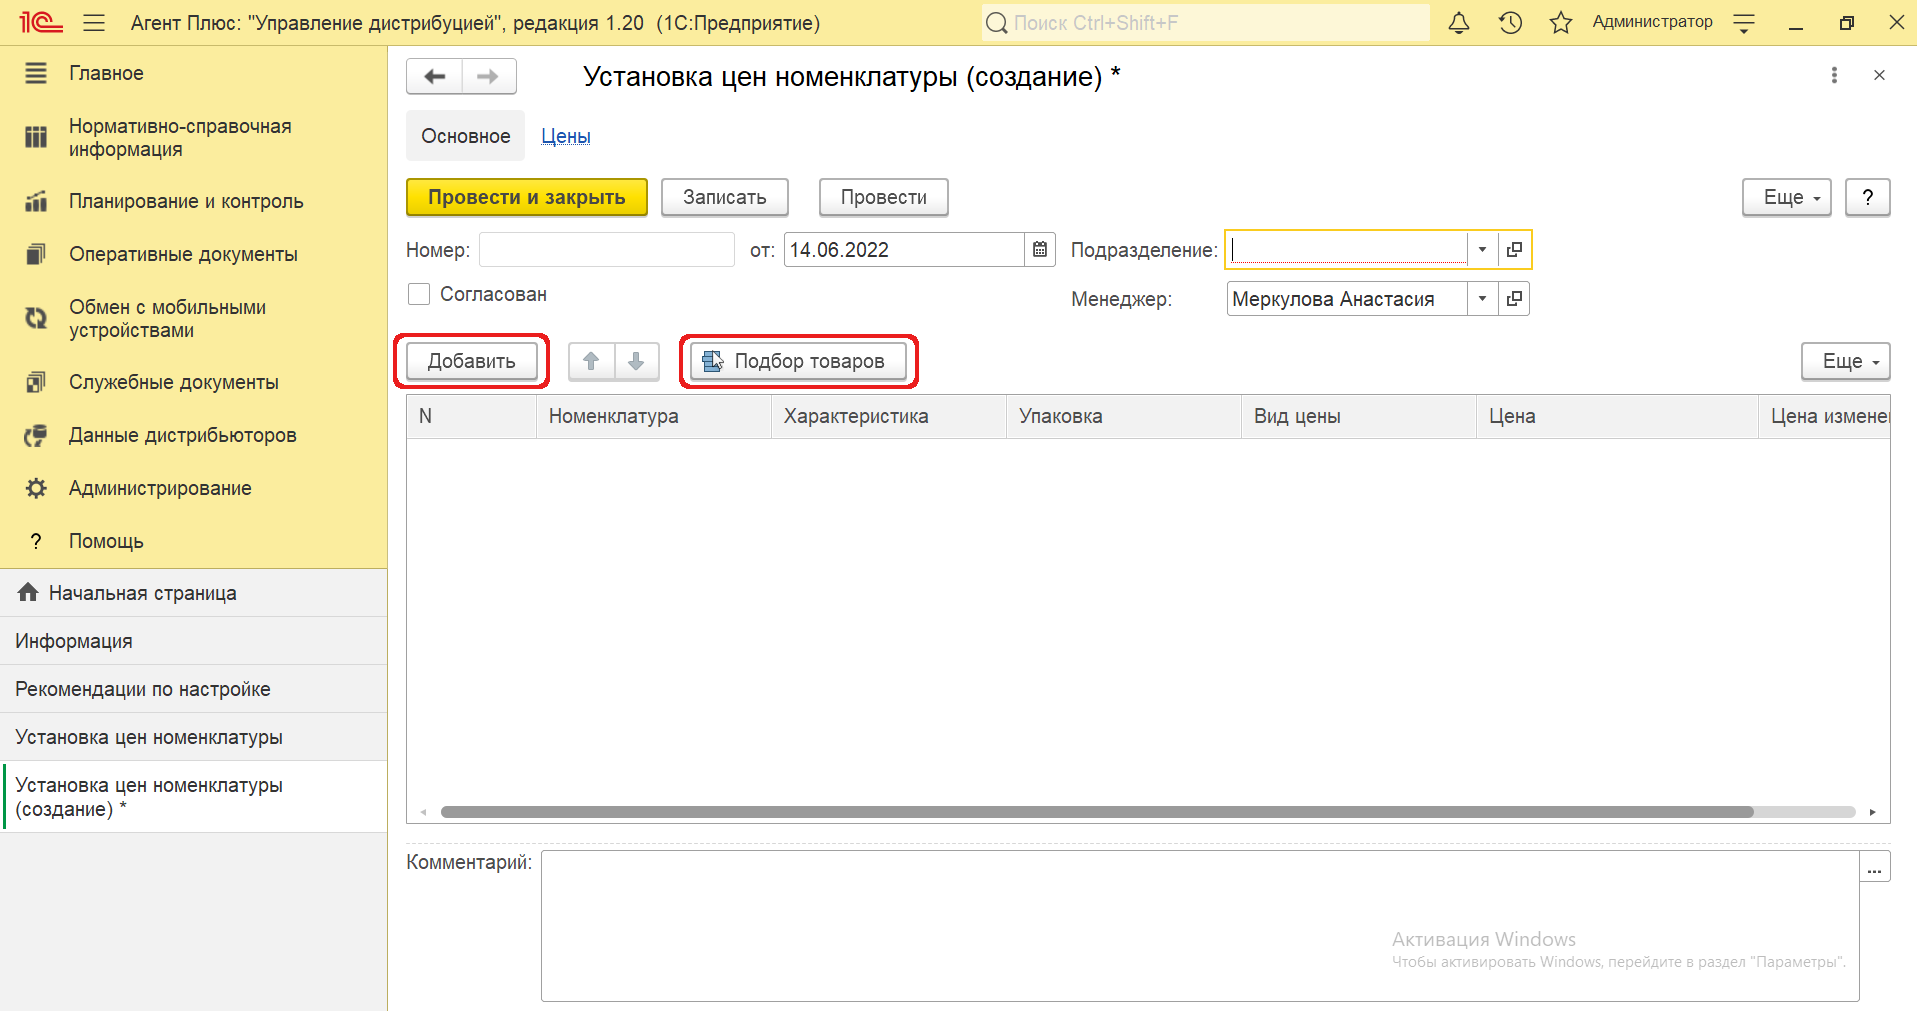
Task: Click the Администрирование gear section
Action: tap(160, 488)
